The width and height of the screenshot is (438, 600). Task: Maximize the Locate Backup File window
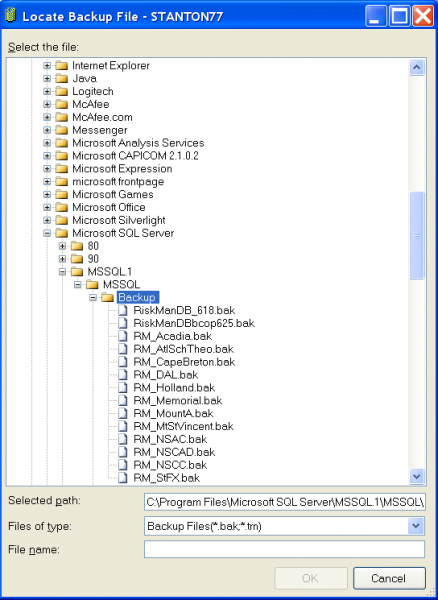[x=399, y=16]
